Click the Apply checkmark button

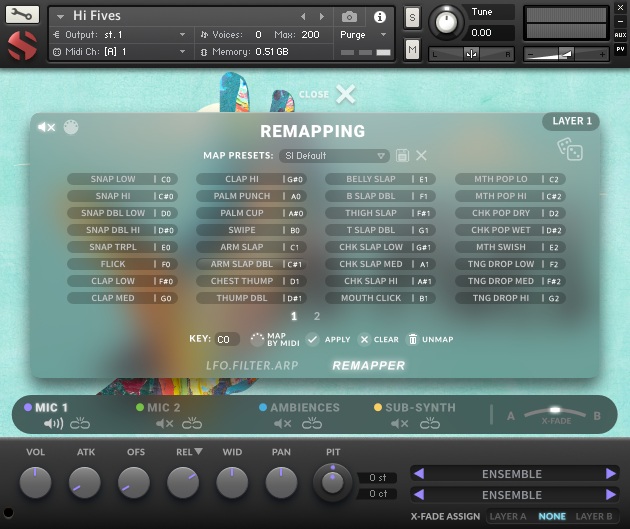coord(312,339)
